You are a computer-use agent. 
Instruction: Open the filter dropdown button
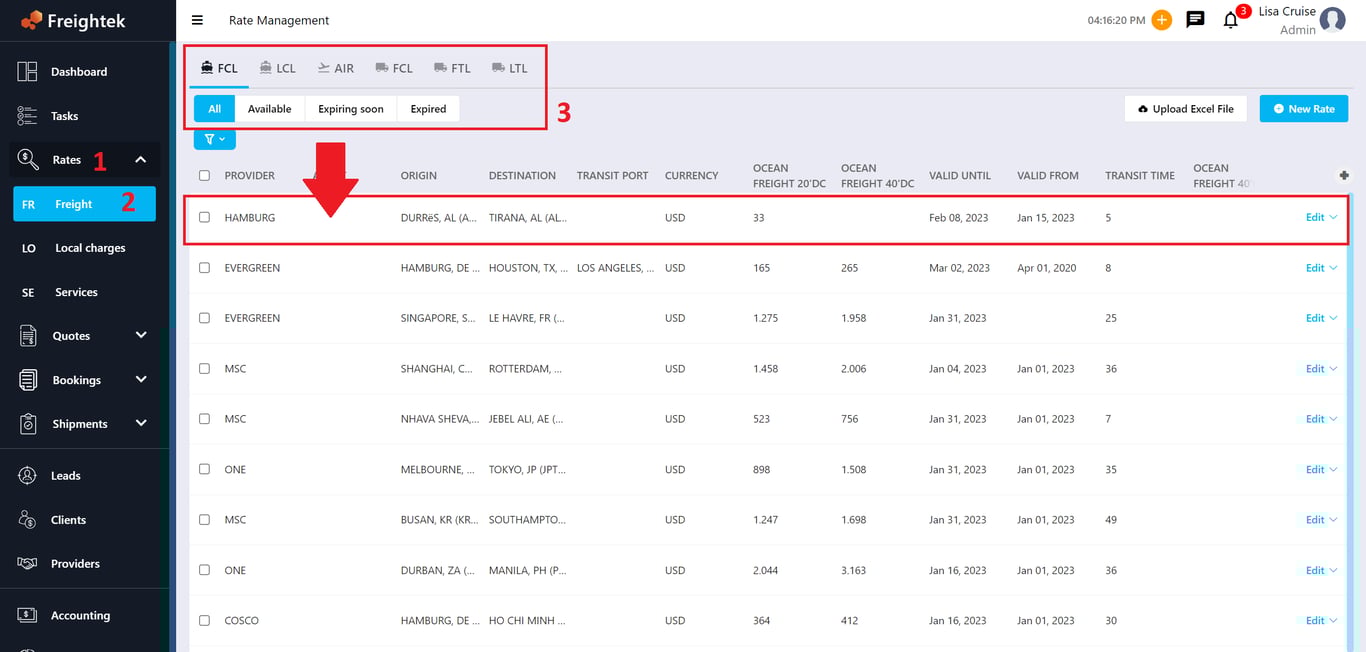tap(215, 139)
